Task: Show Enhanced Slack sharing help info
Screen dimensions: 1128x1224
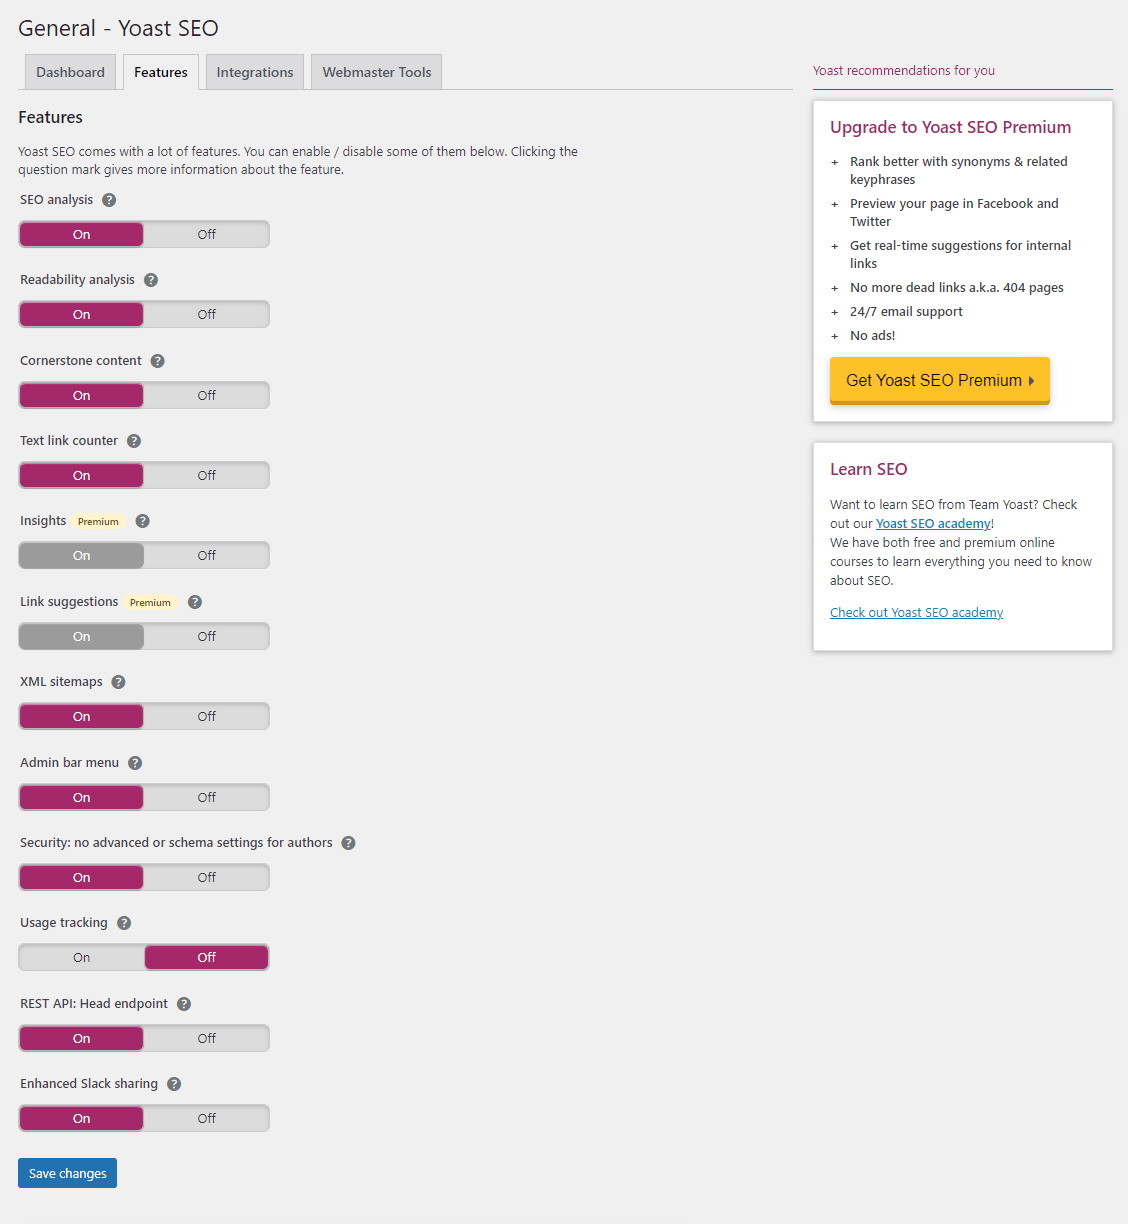Action: click(x=174, y=1084)
